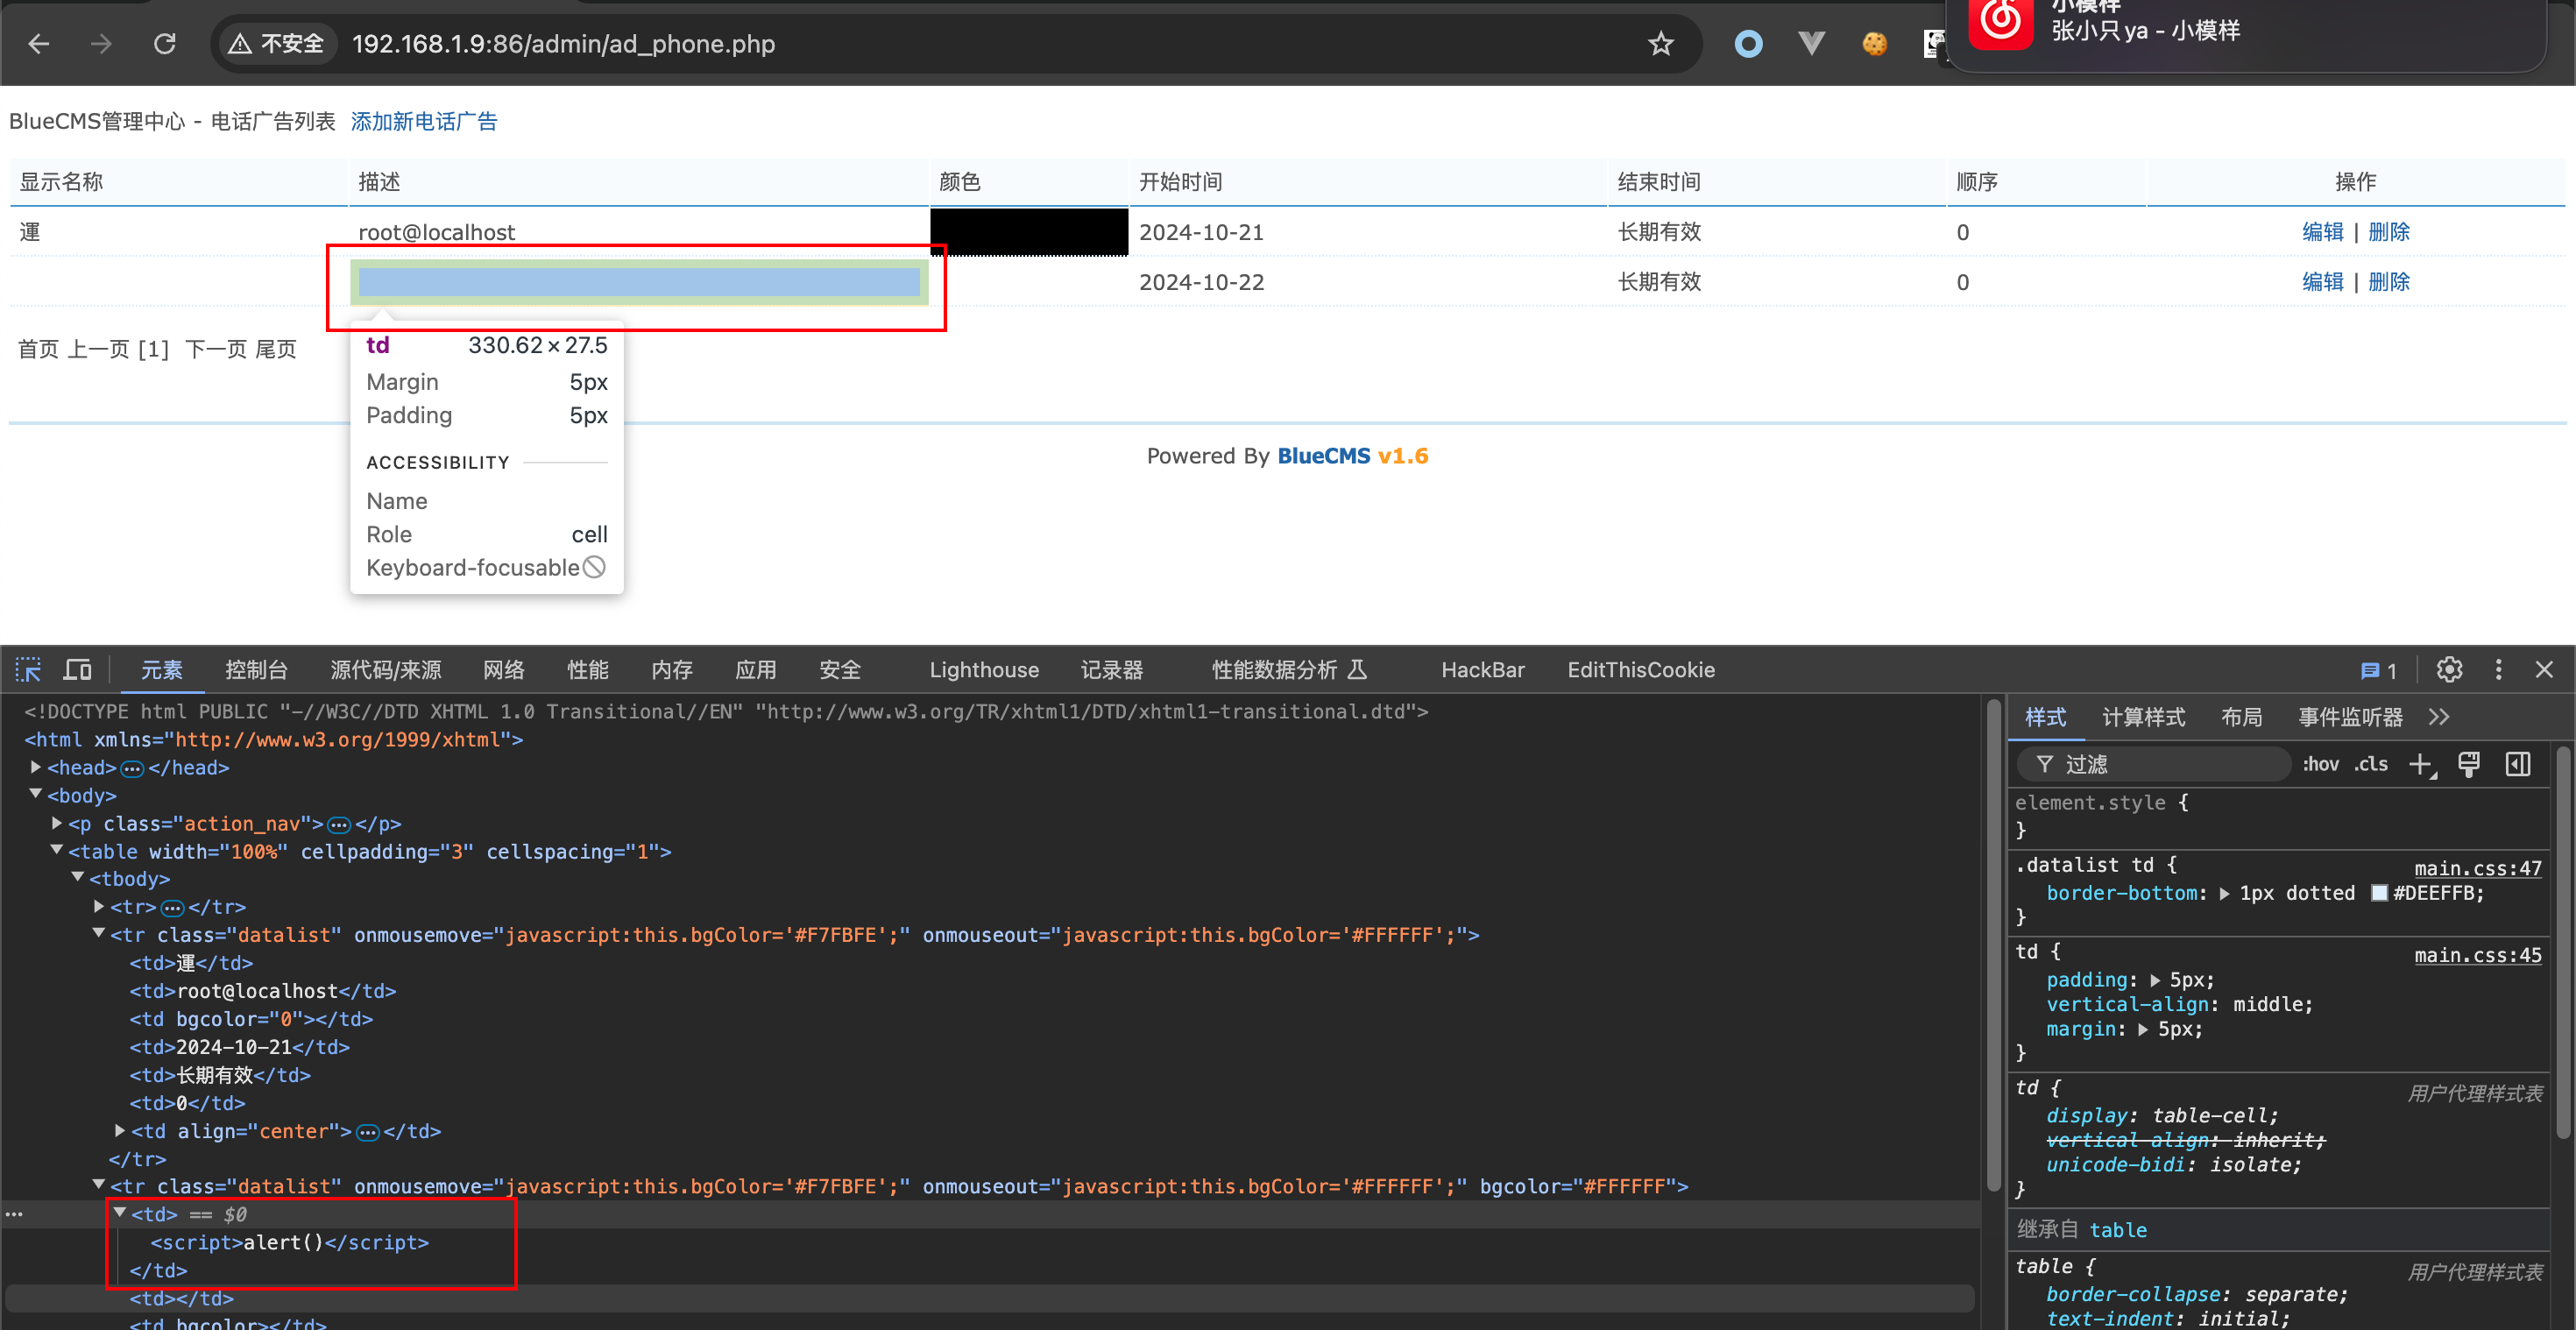Edit the 2024-10-22 ad via 编辑

click(2322, 282)
